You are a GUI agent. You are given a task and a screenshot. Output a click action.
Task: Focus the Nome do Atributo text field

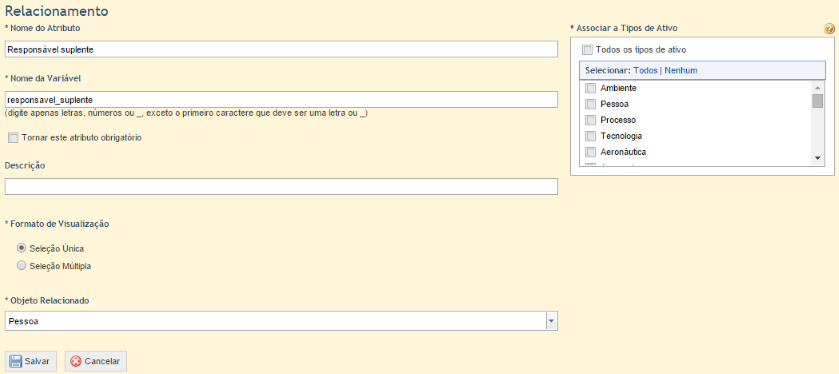[x=281, y=49]
